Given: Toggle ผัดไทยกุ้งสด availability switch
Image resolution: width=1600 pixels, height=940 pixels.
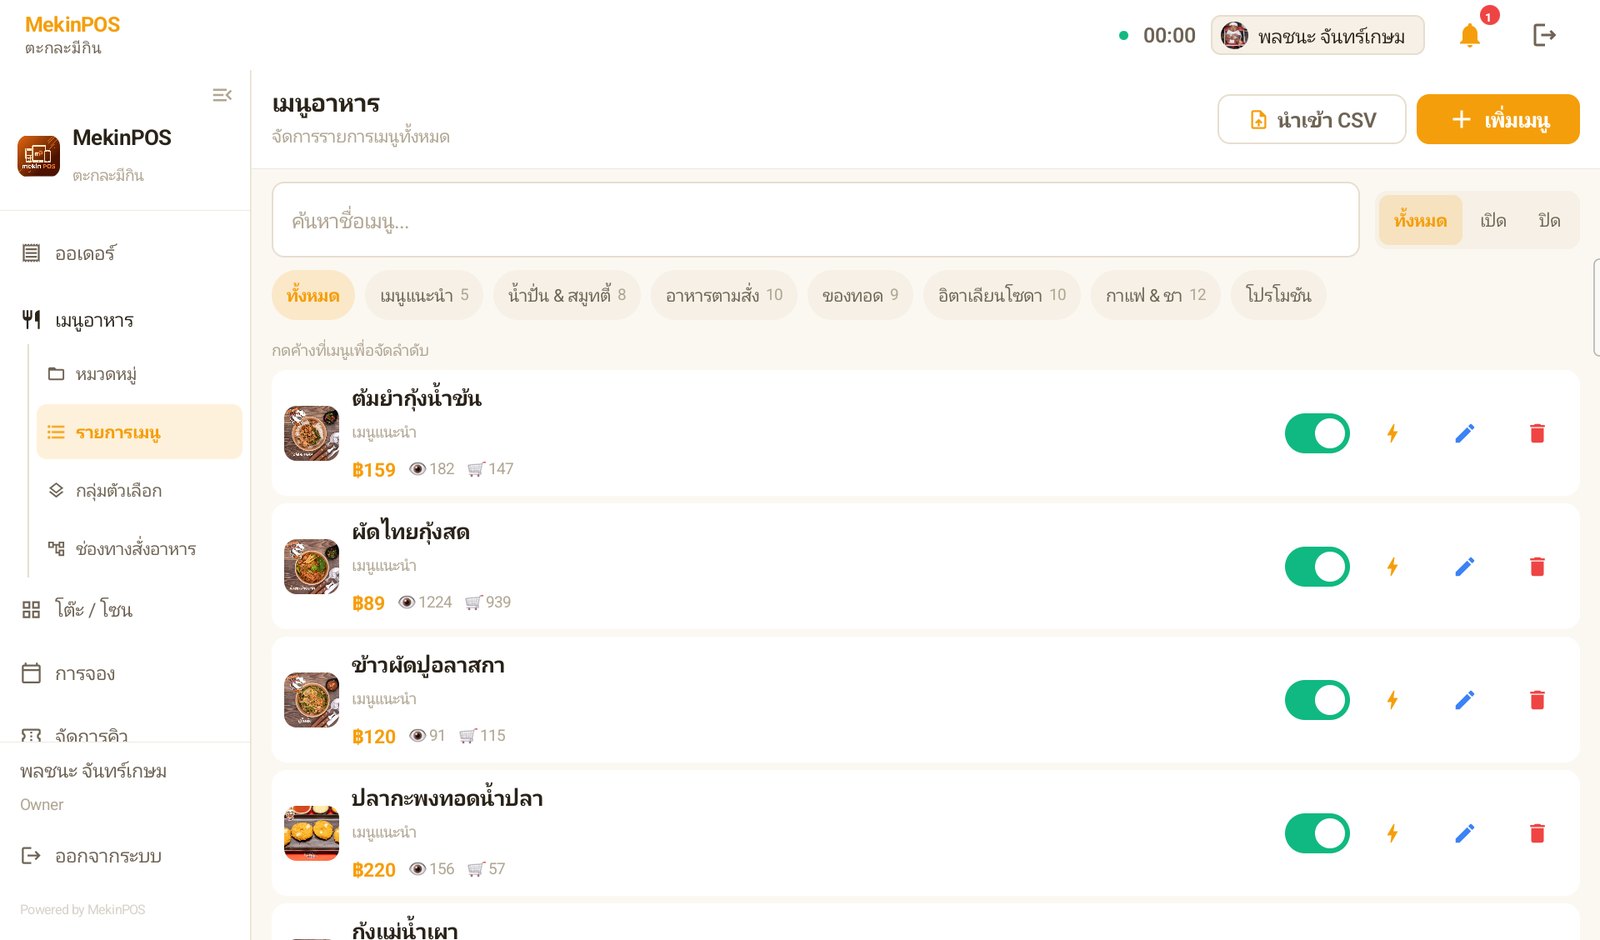Looking at the screenshot, I should (1317, 567).
